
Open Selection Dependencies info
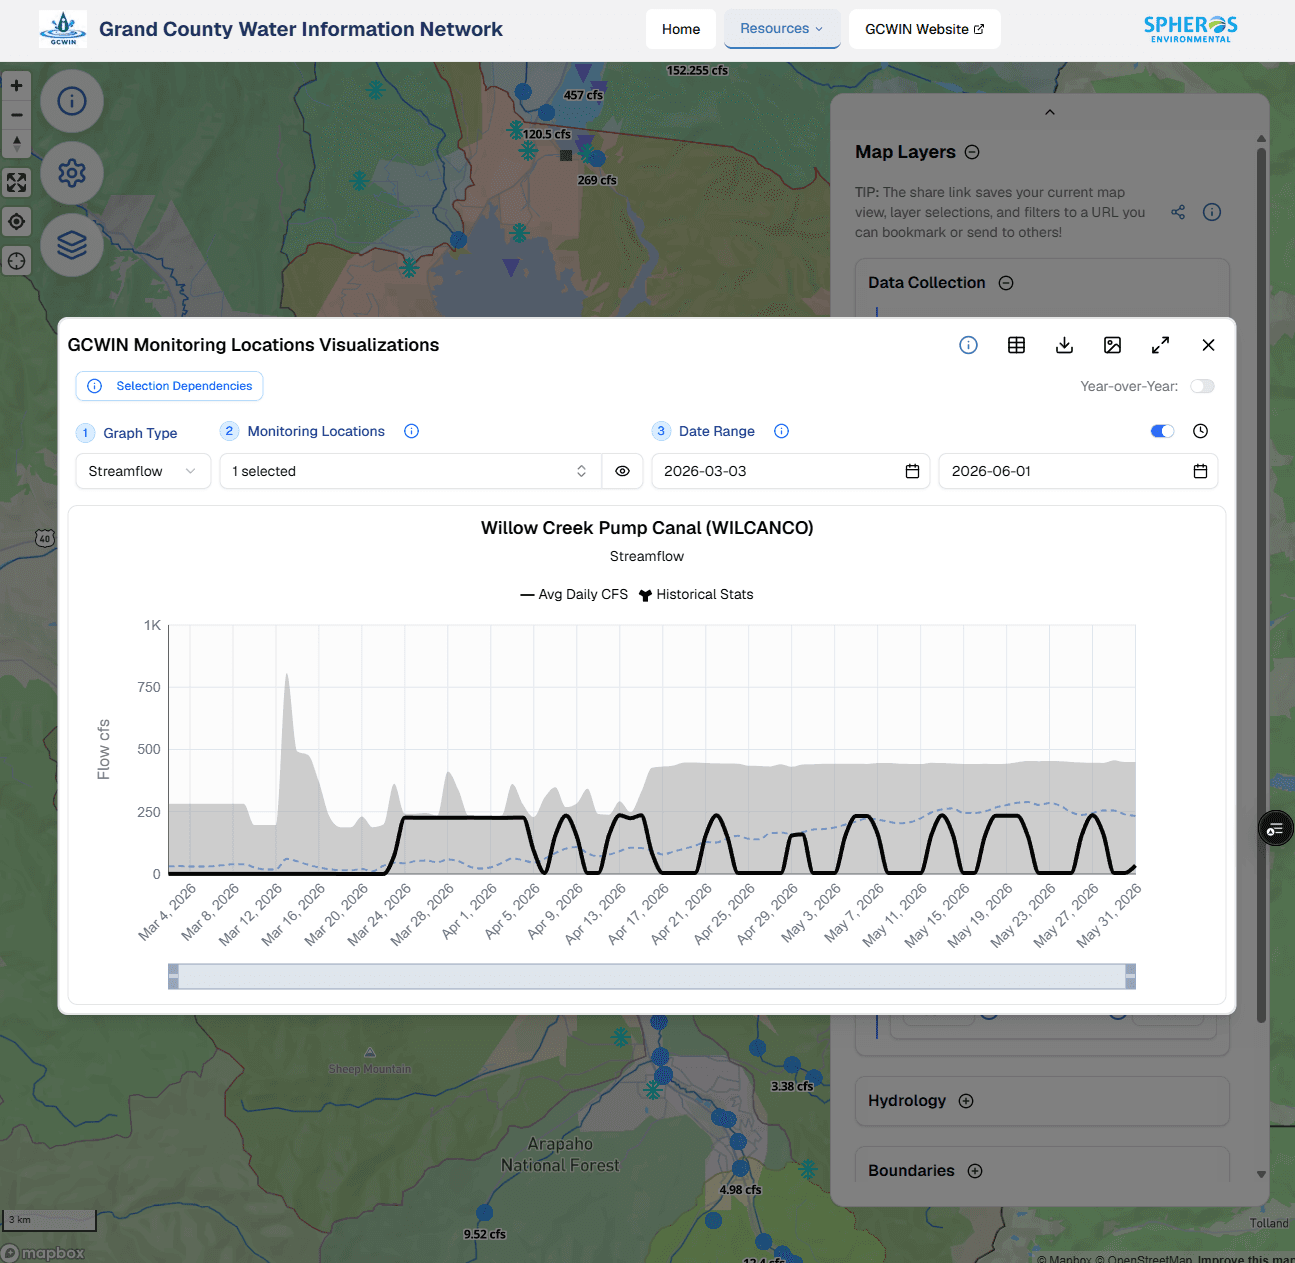[169, 386]
